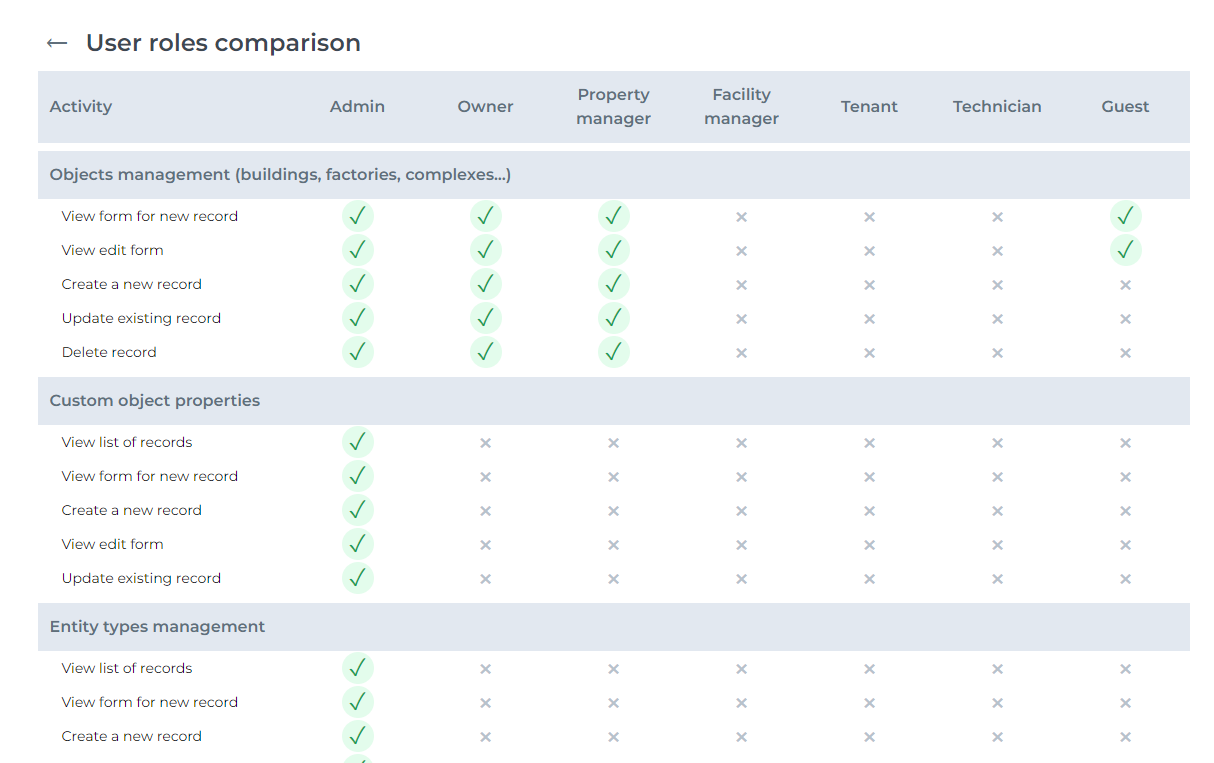
Task: Click the Activity column header
Action: point(81,107)
